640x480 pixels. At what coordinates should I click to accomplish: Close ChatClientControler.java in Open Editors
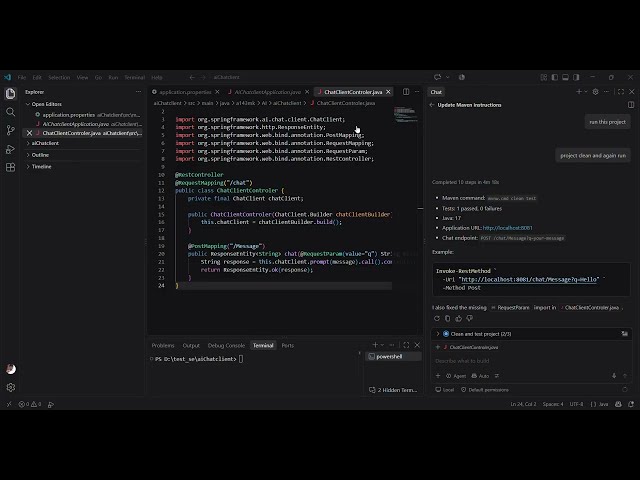click(x=29, y=133)
